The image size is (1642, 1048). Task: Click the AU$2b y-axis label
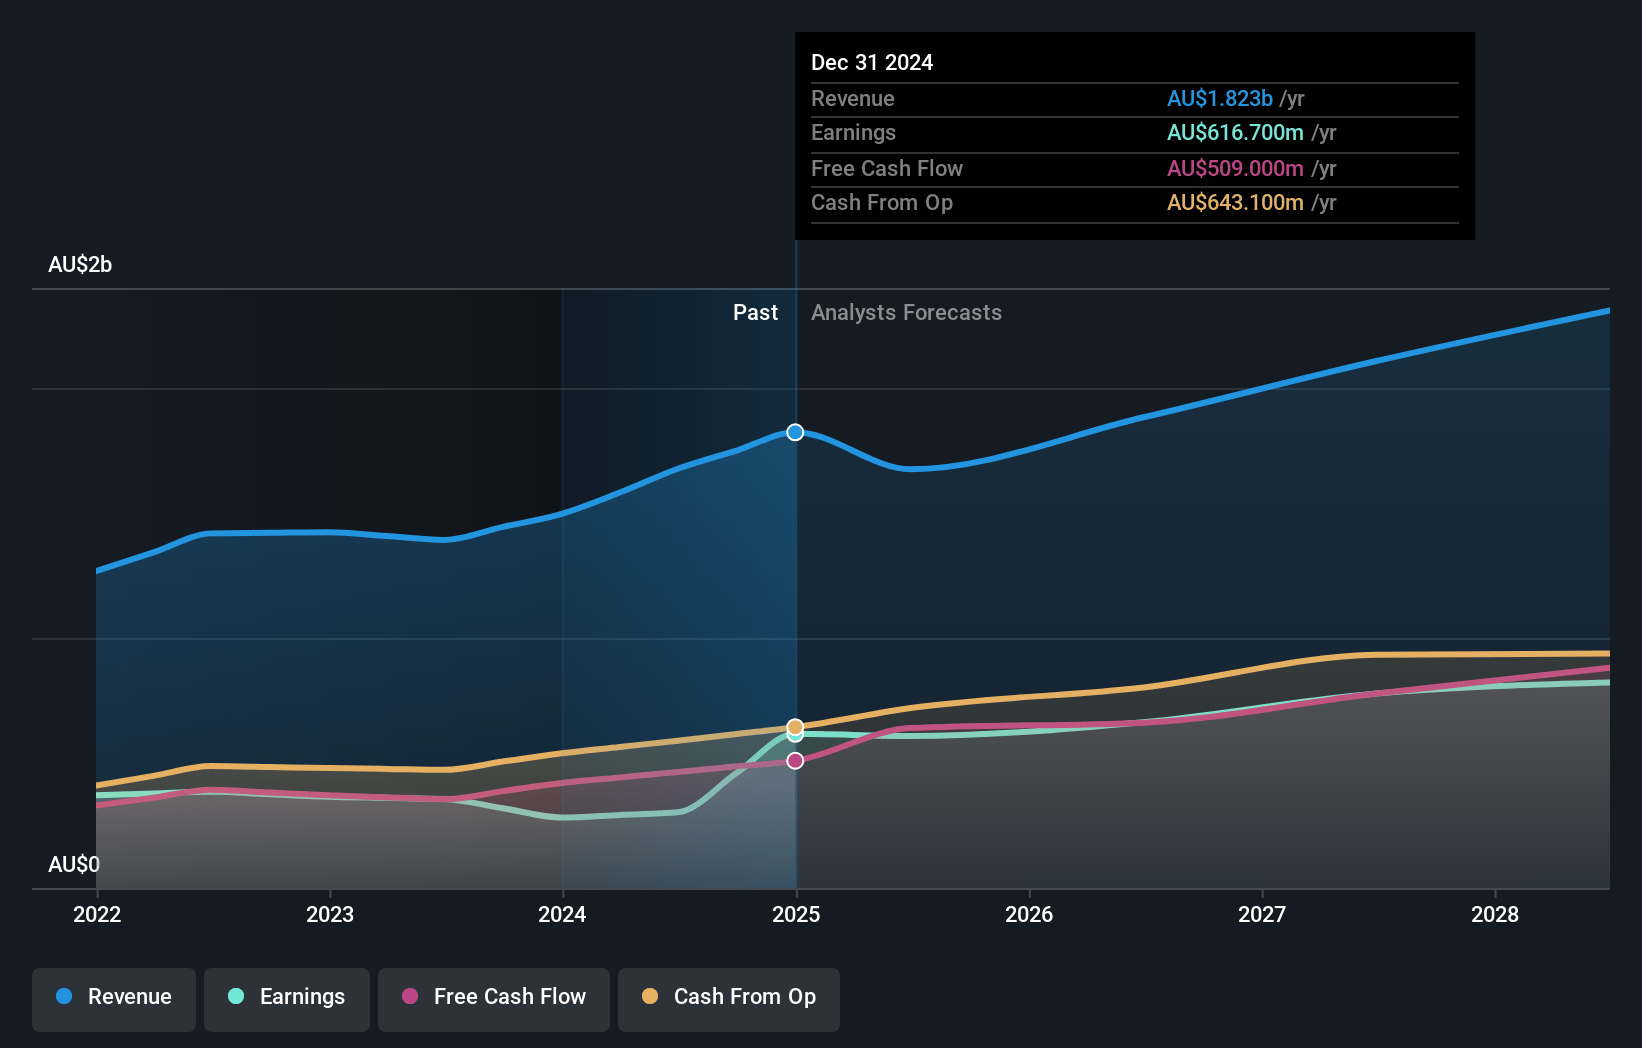point(80,265)
